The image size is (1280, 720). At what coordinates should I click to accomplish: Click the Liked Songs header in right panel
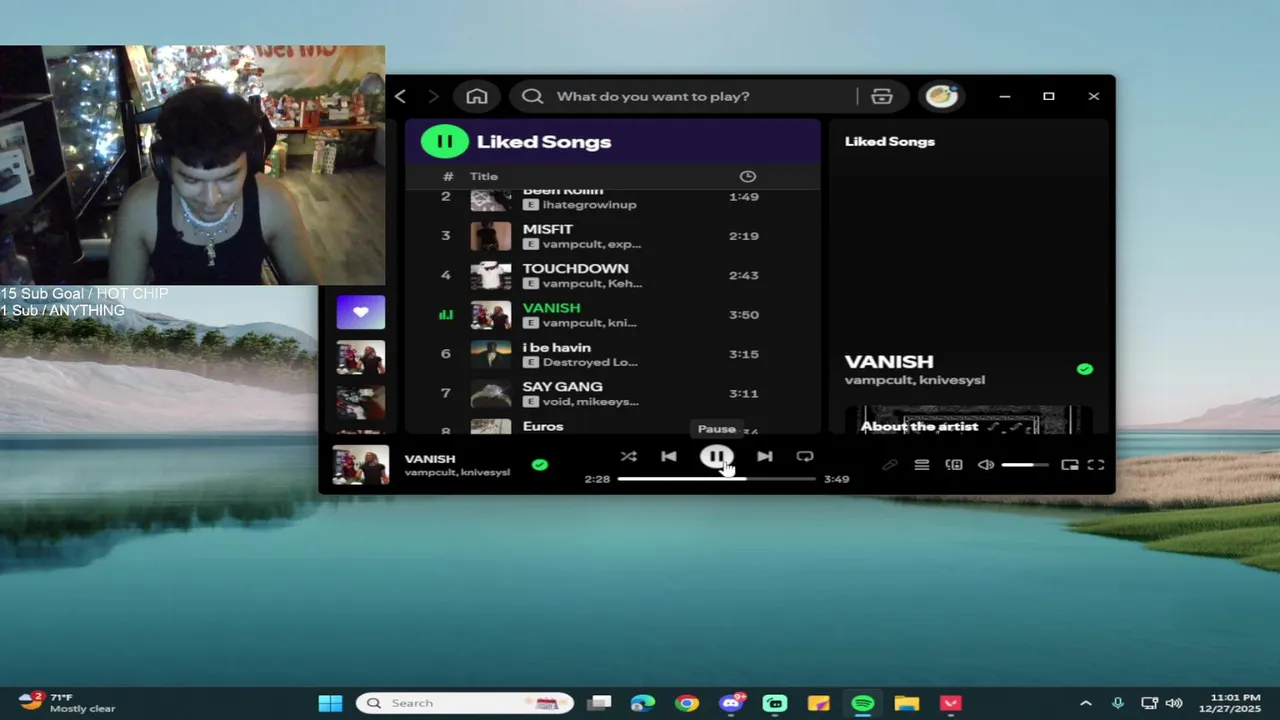[890, 141]
